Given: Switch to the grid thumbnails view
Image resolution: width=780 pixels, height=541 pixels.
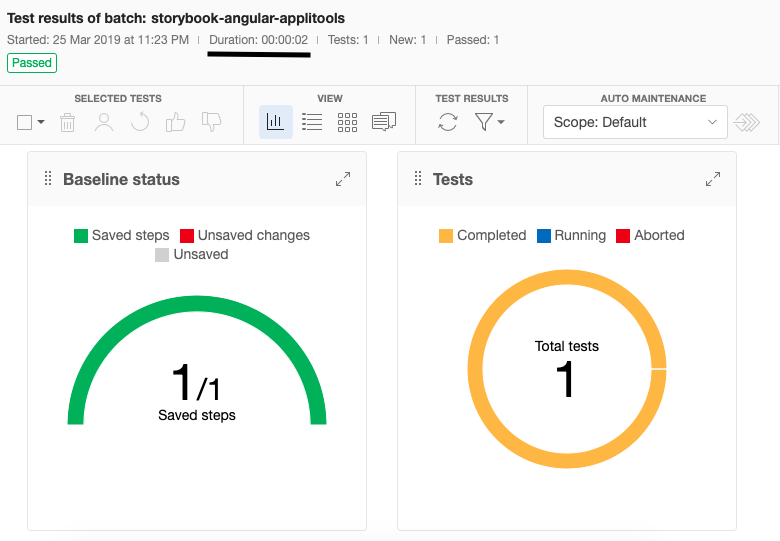Looking at the screenshot, I should (x=347, y=122).
